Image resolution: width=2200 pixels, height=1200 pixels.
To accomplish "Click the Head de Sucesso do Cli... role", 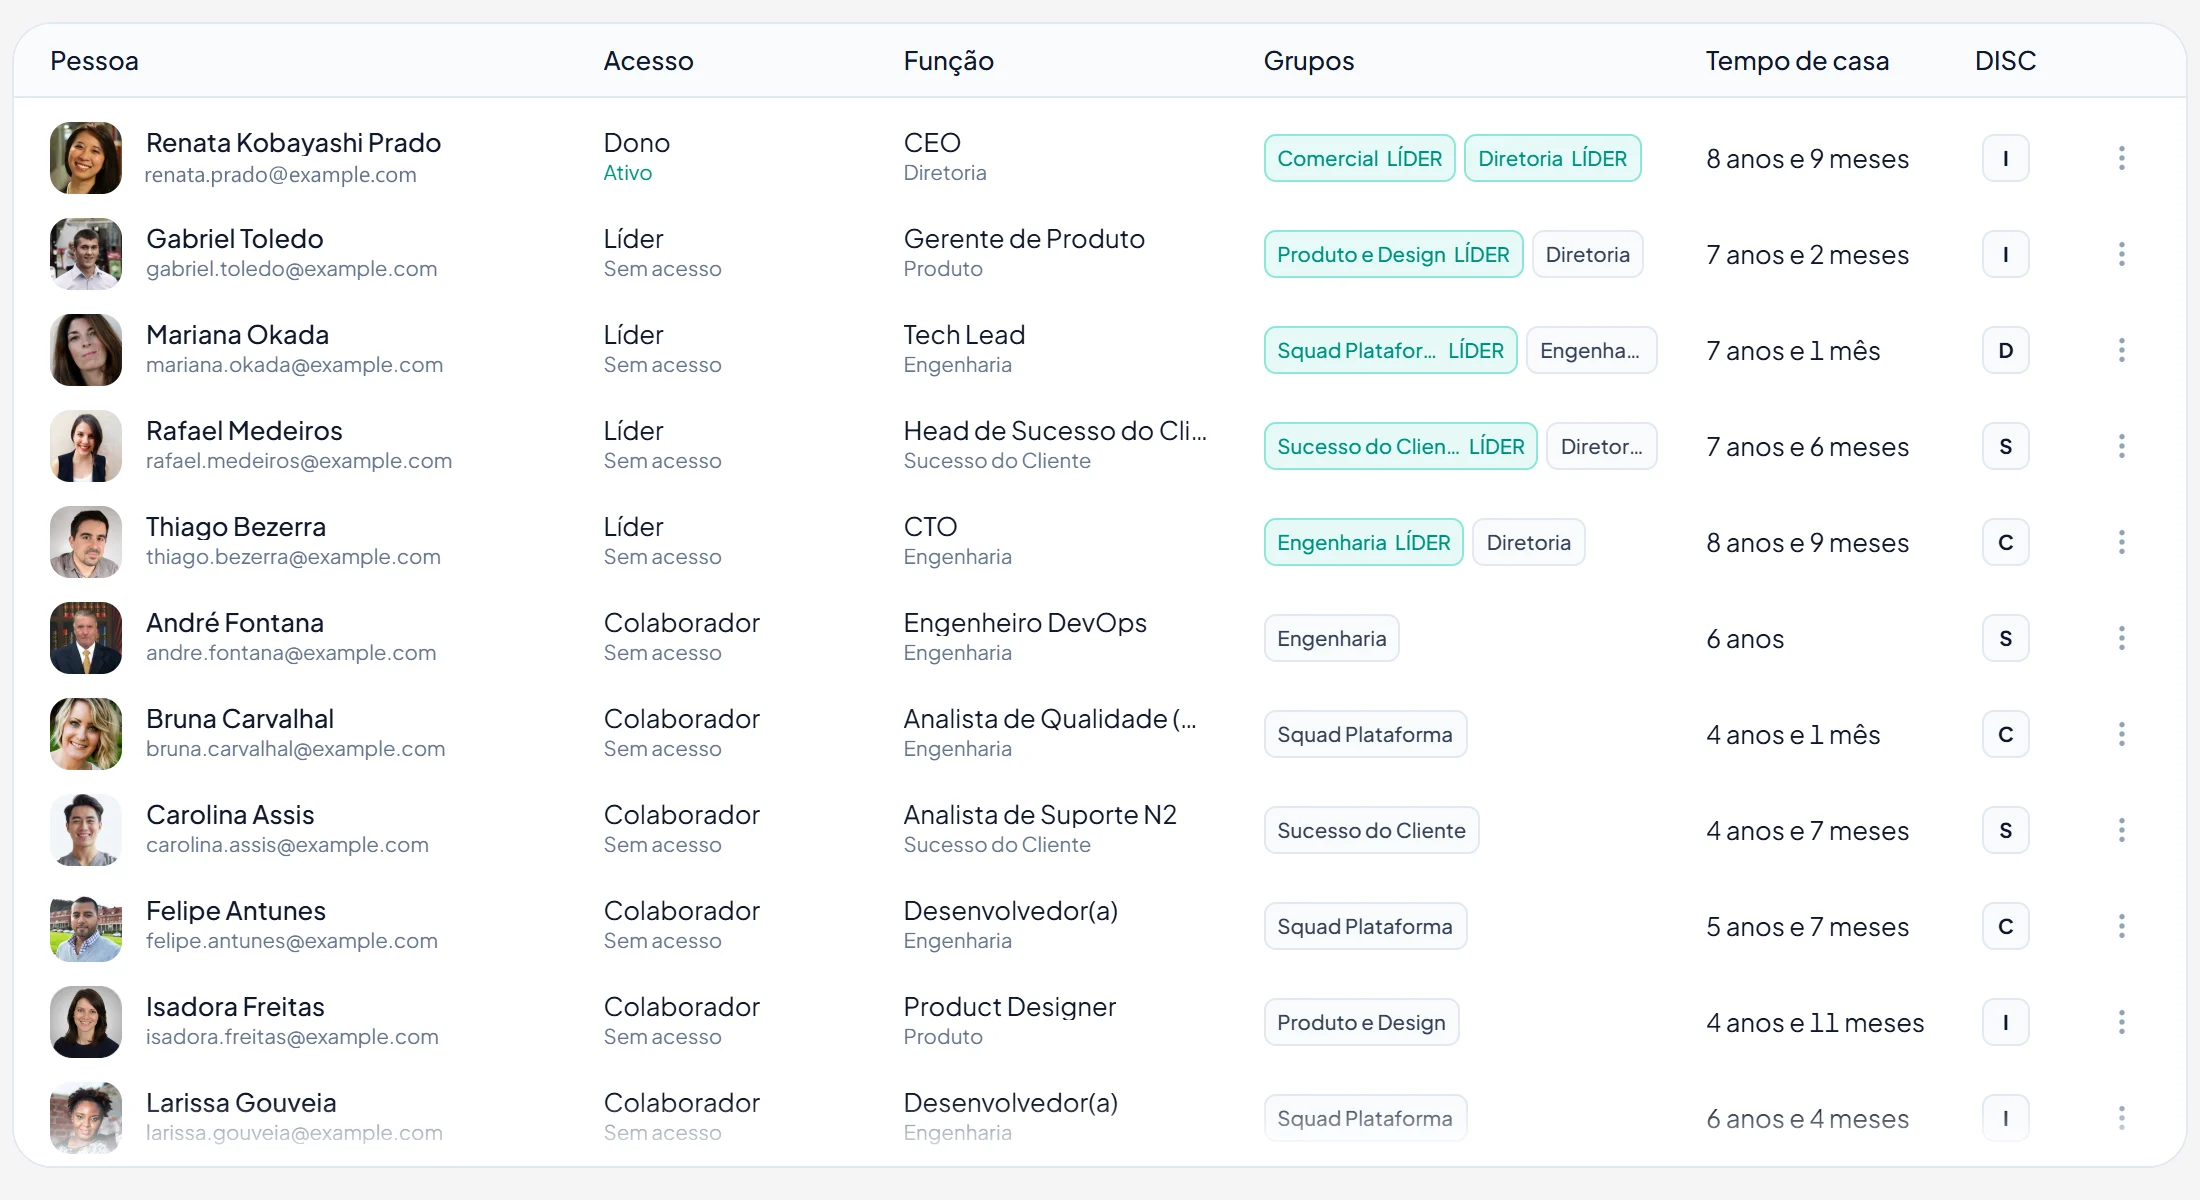I will (1055, 430).
